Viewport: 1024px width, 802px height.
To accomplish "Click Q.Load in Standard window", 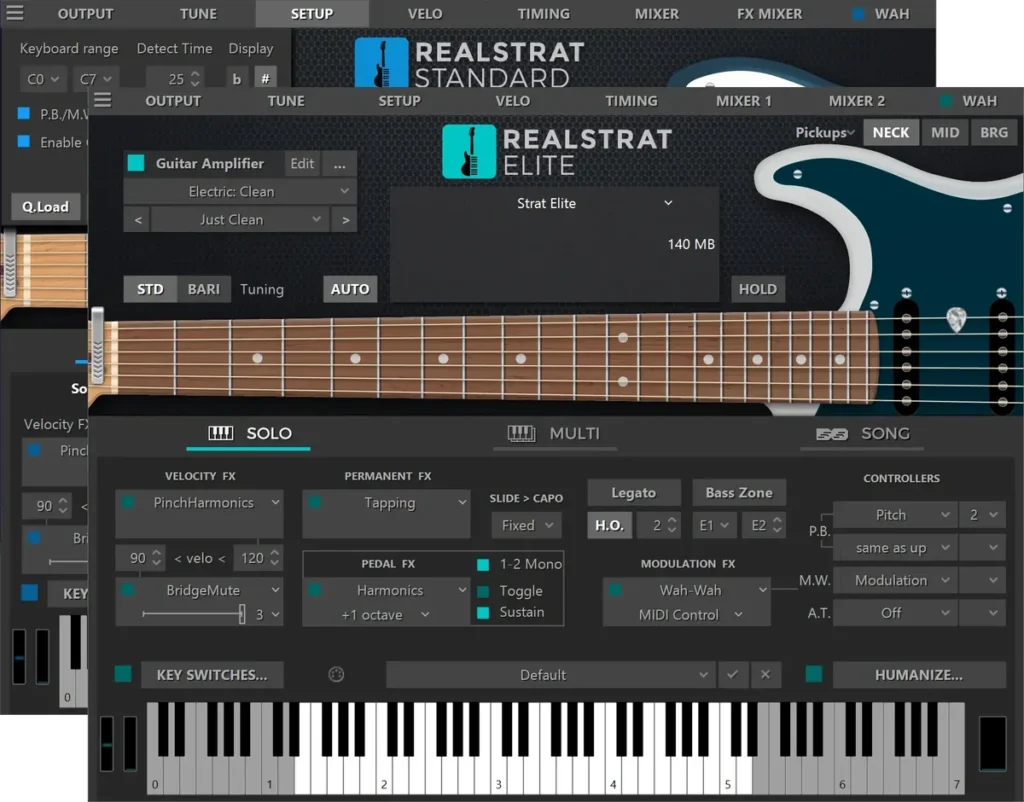I will pos(45,206).
